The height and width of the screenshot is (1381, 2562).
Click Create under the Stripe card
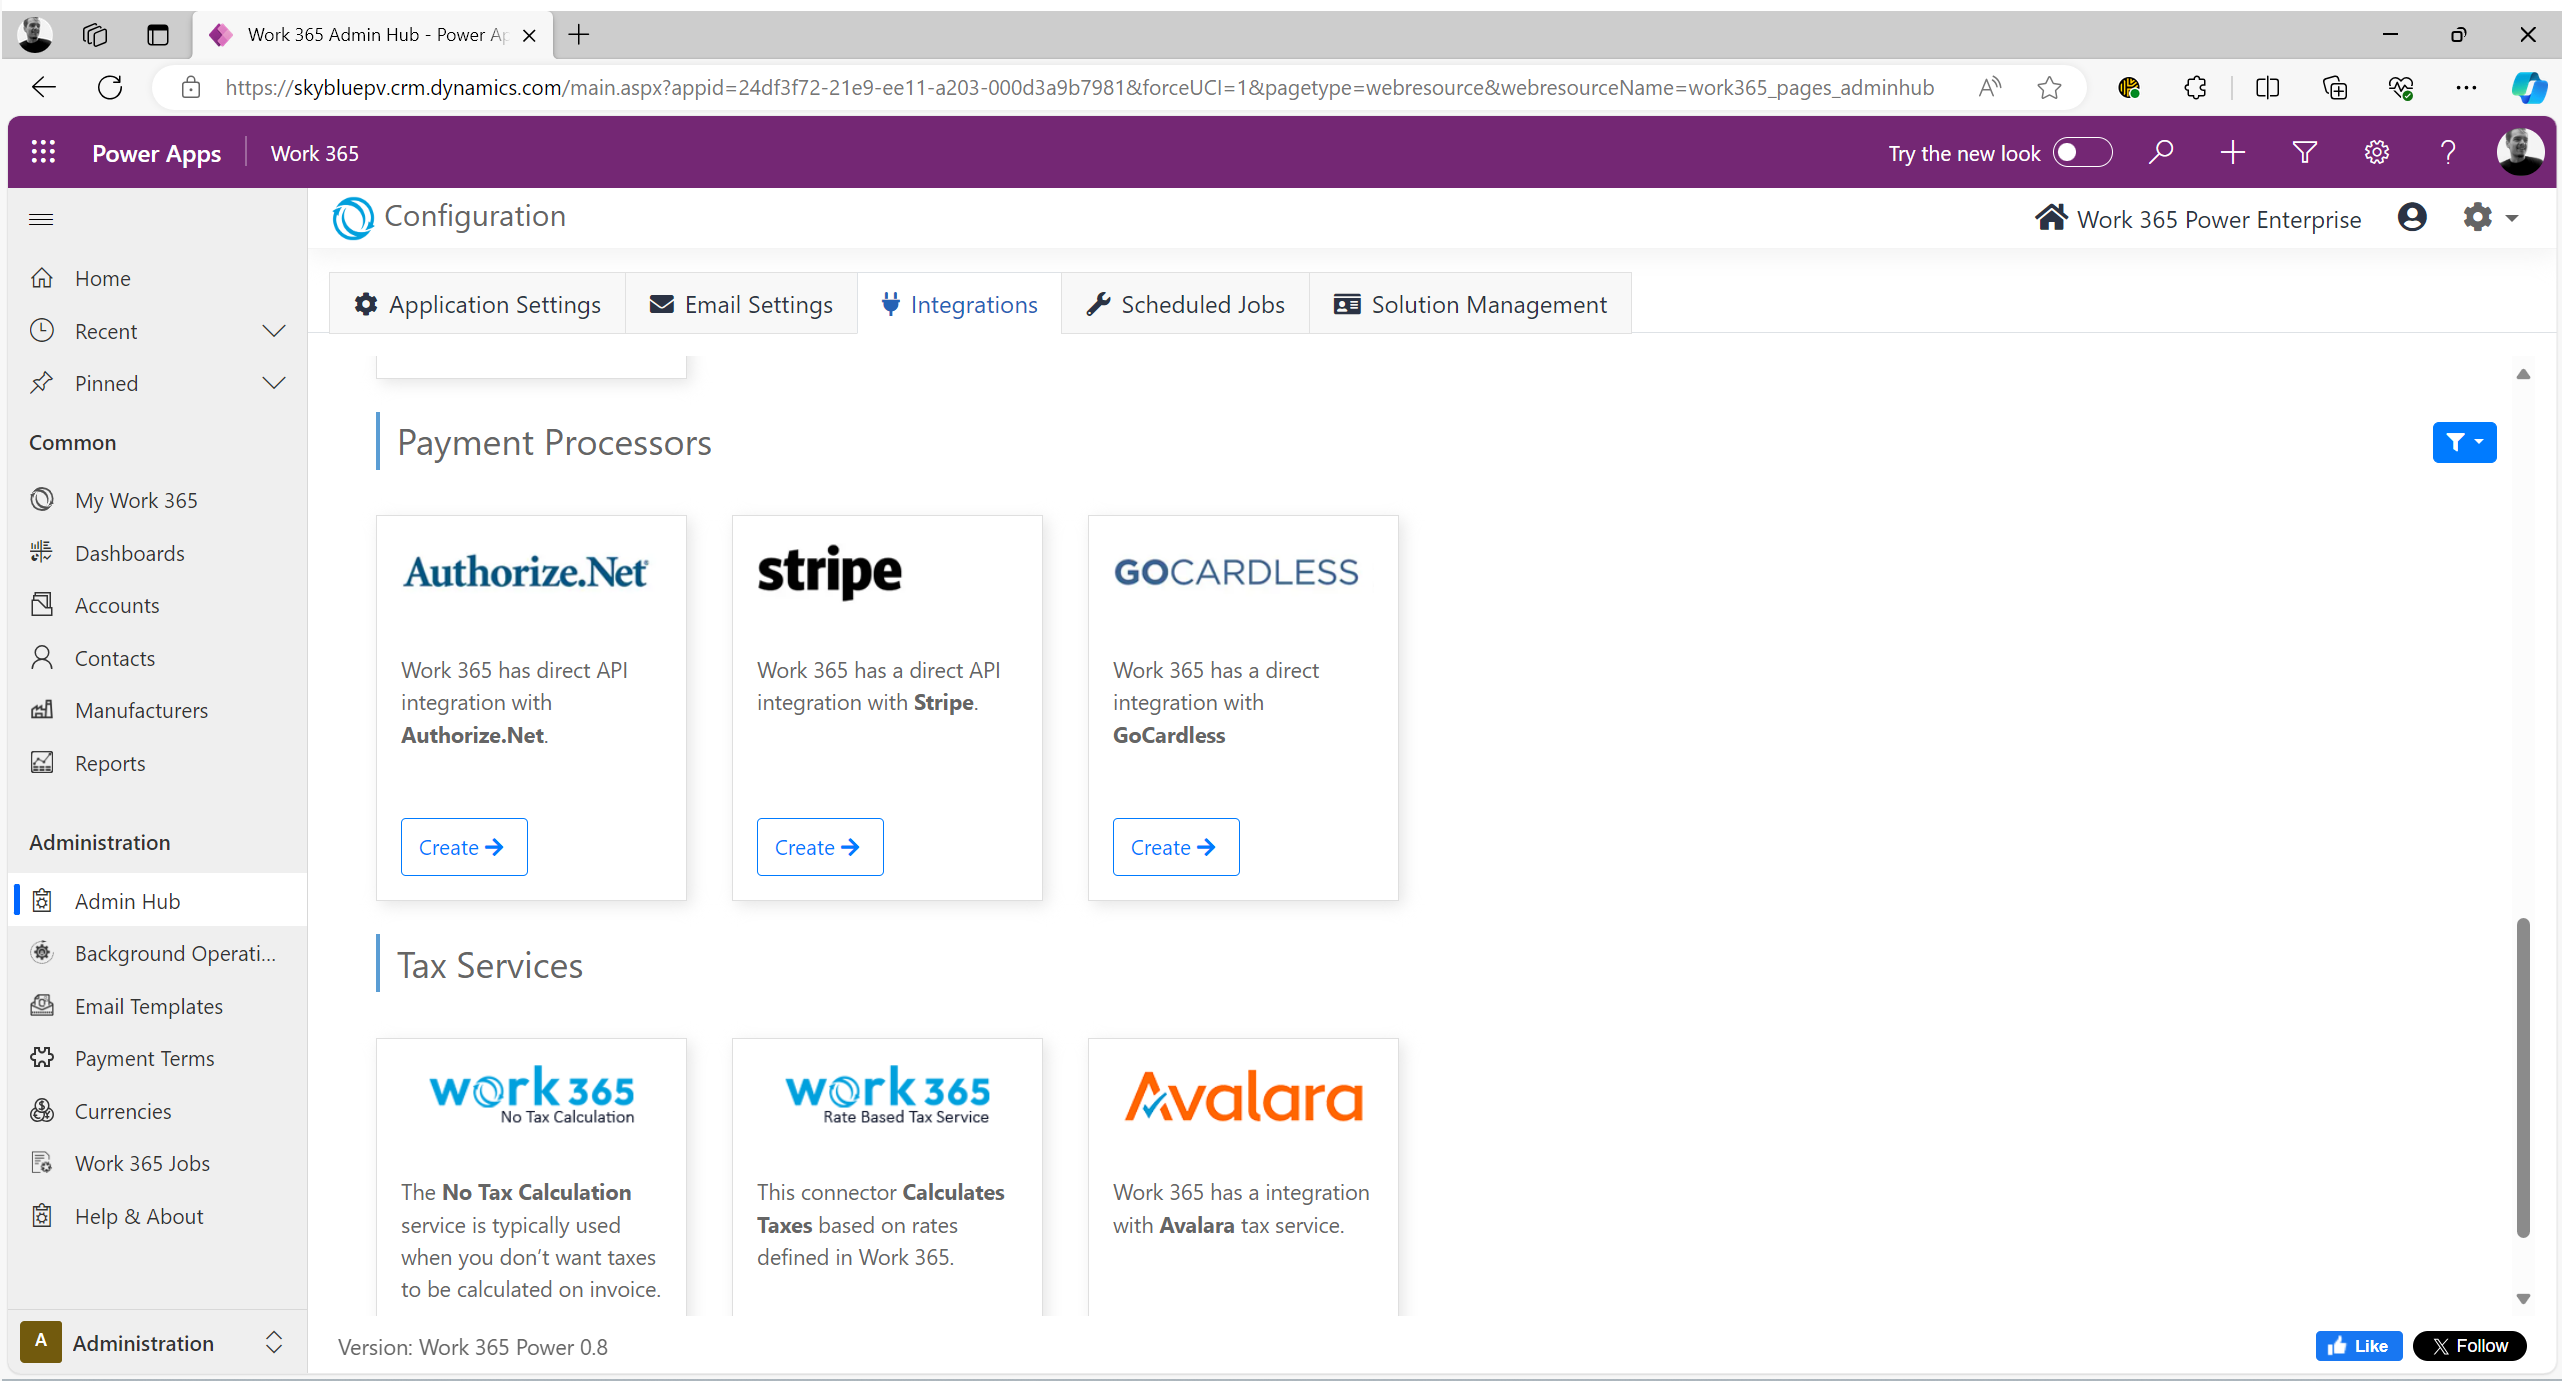pyautogui.click(x=819, y=847)
